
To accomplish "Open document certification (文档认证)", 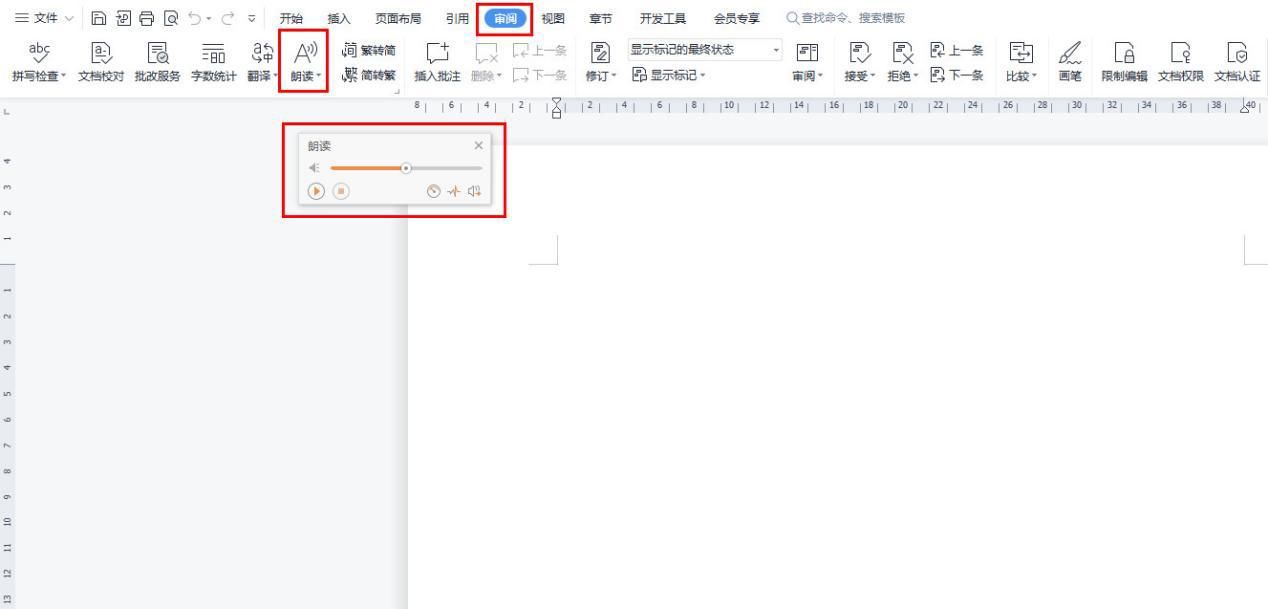I will click(x=1237, y=62).
